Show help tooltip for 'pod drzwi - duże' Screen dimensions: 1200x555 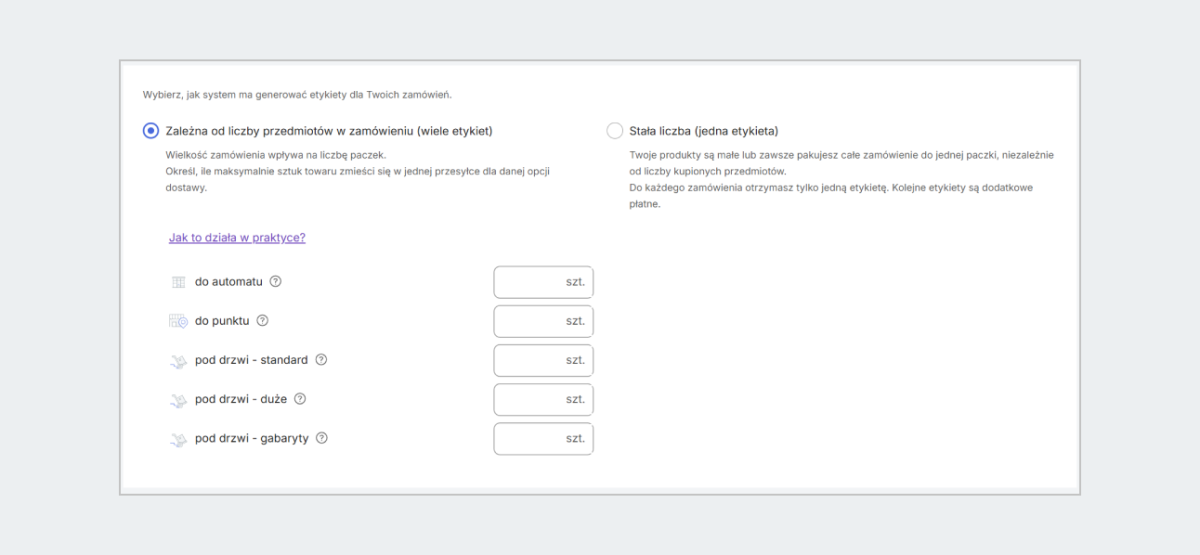pos(300,399)
